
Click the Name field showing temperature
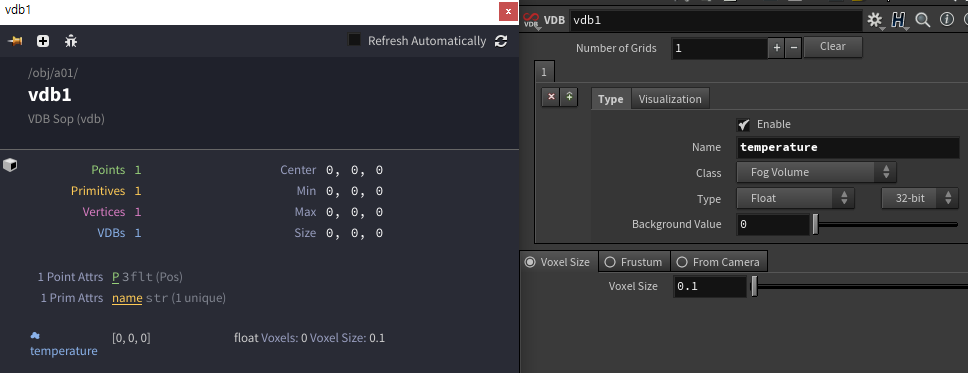(848, 148)
